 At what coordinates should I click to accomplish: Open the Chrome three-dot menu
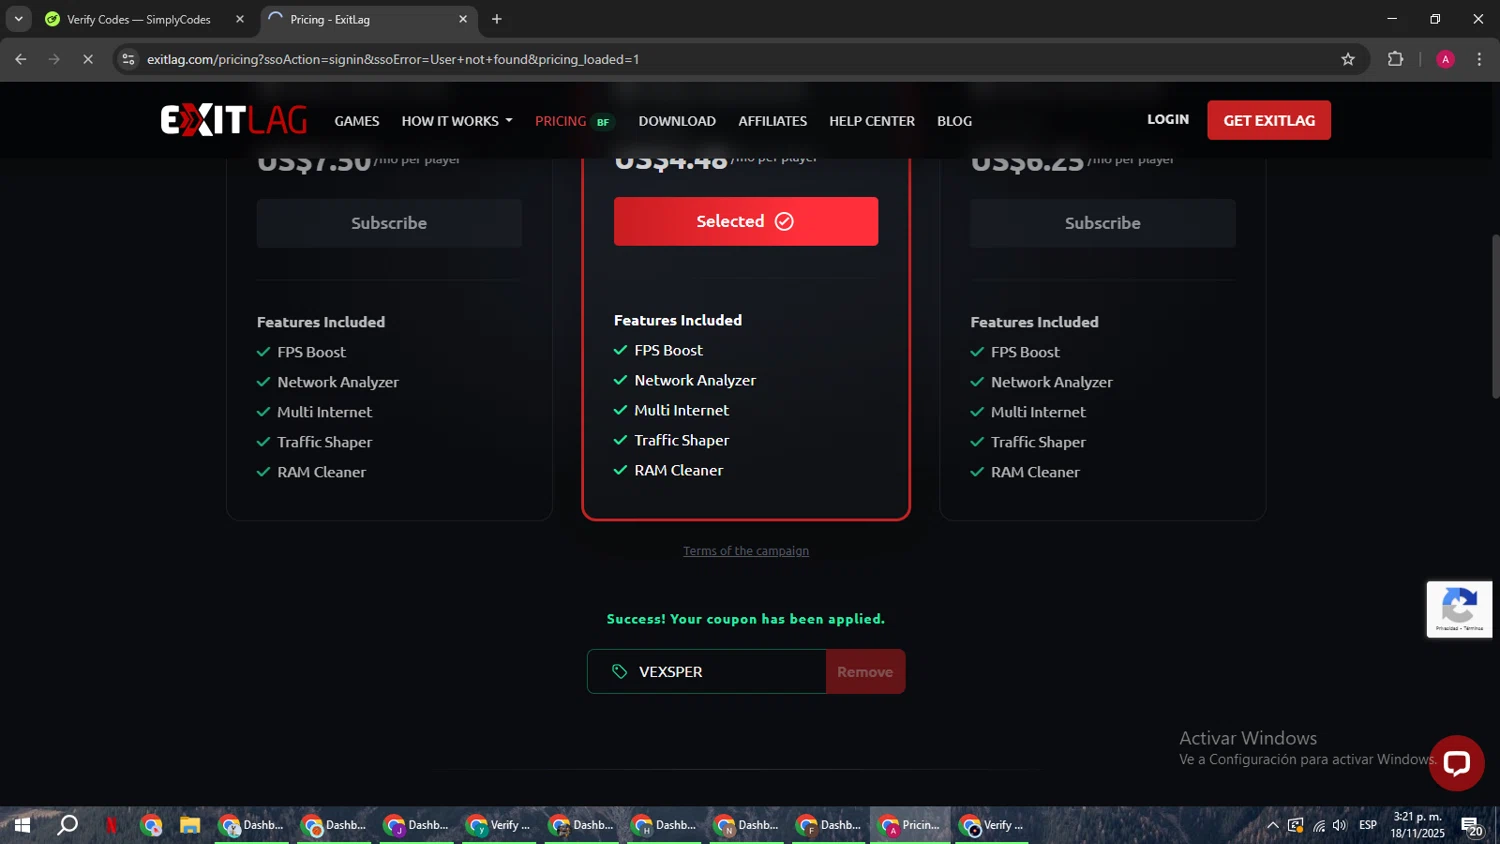[x=1479, y=59]
